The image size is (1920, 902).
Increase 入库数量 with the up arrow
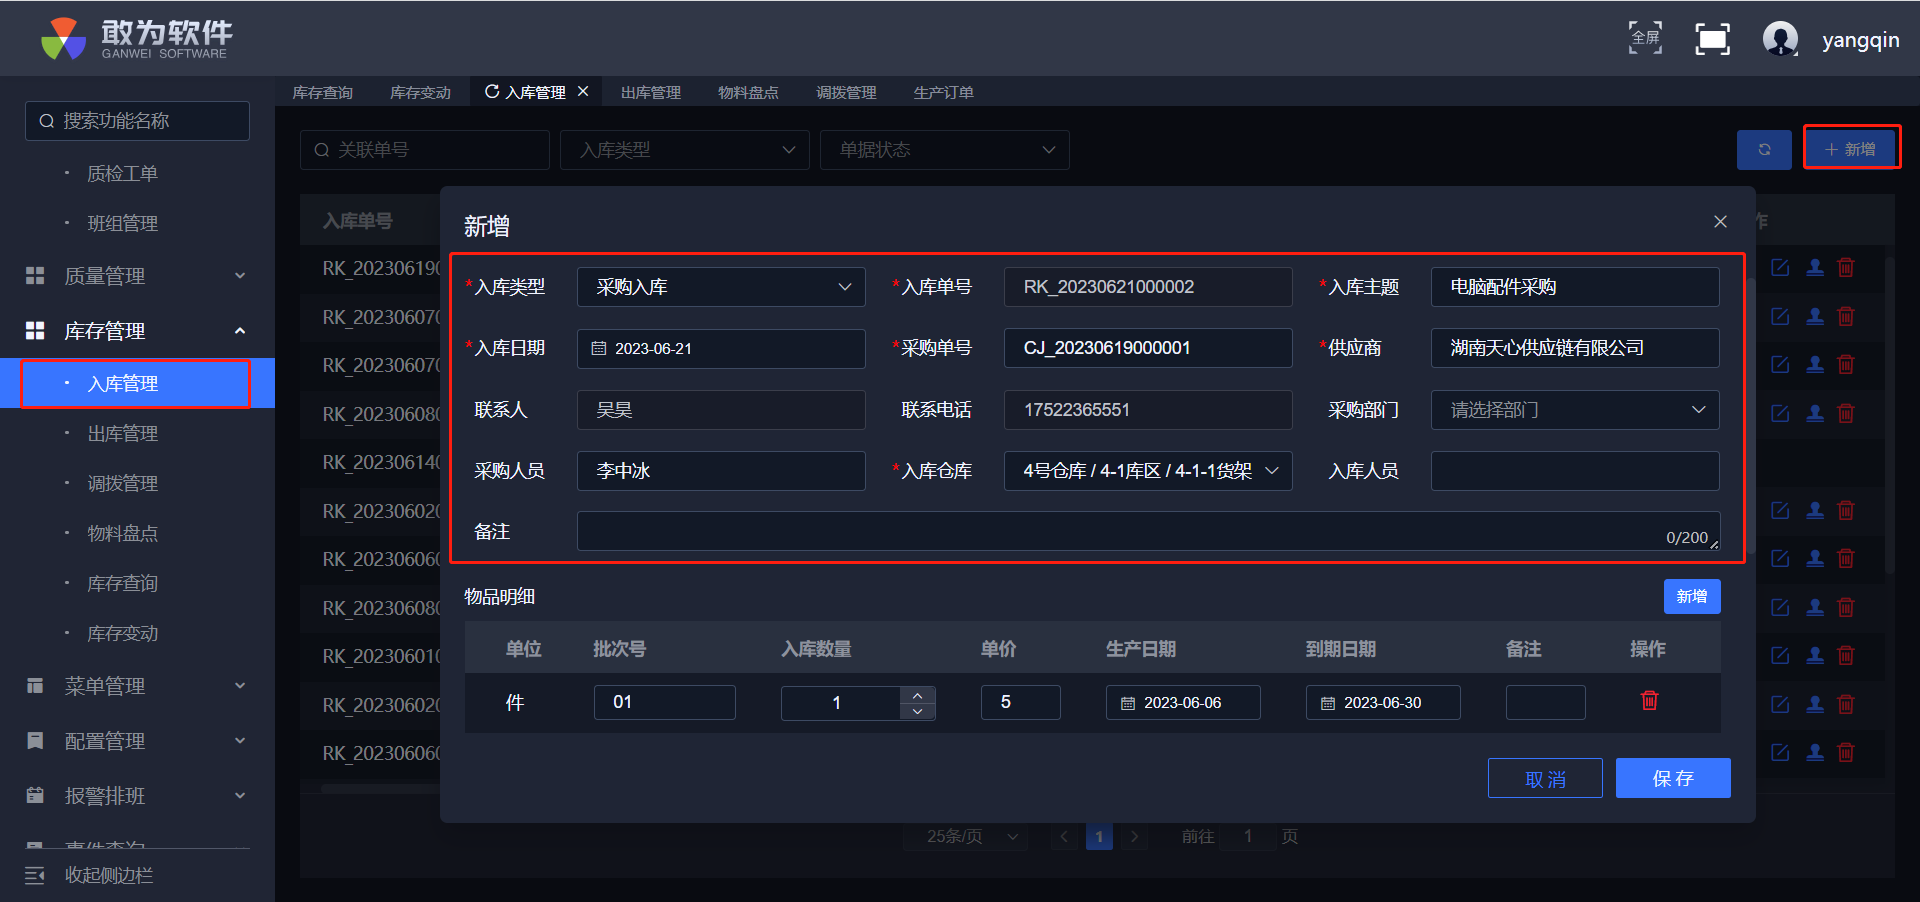coord(918,694)
